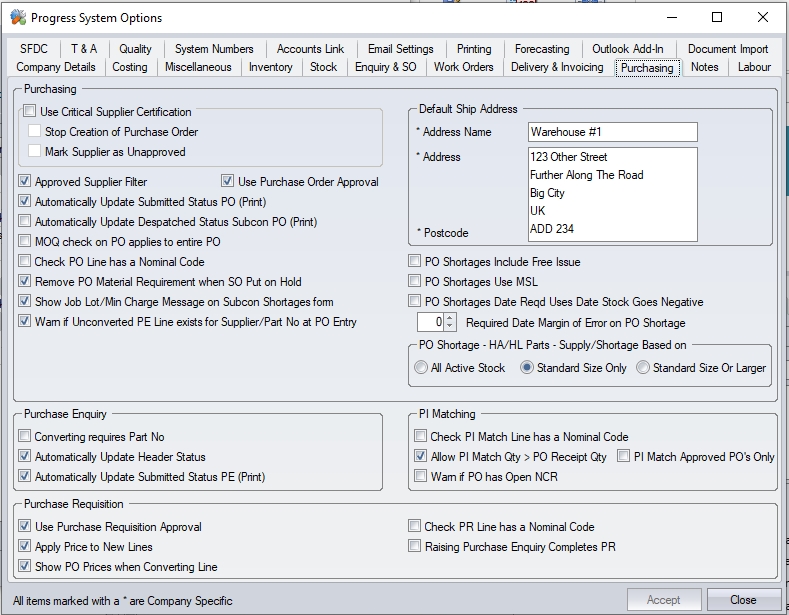Click the Accept button

(663, 600)
